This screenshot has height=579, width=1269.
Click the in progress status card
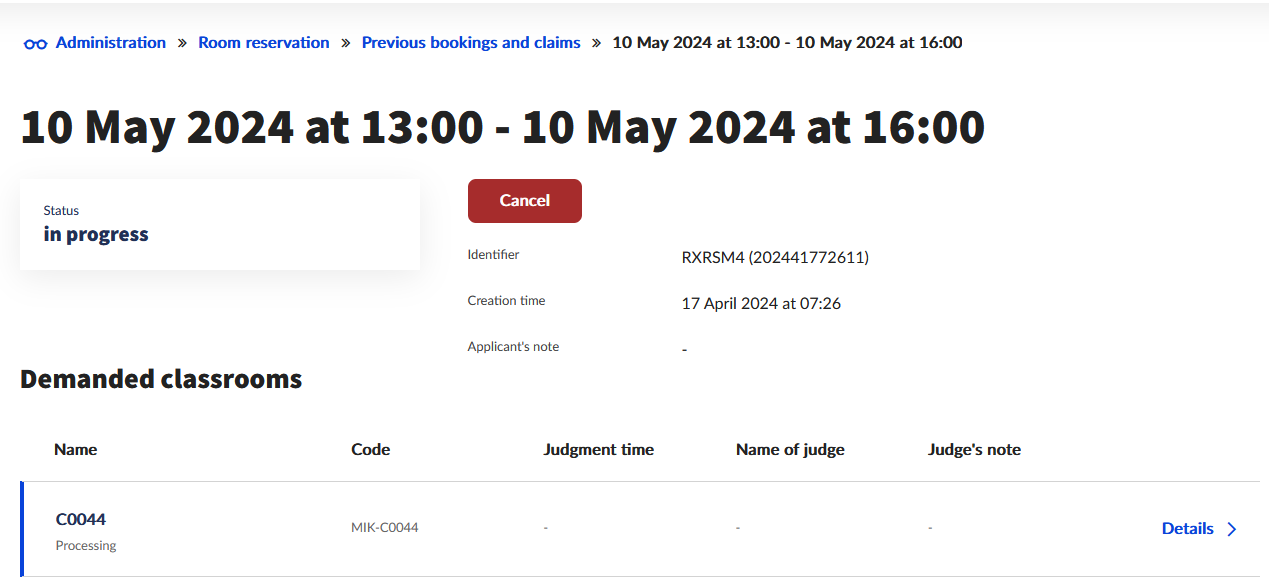(x=220, y=225)
